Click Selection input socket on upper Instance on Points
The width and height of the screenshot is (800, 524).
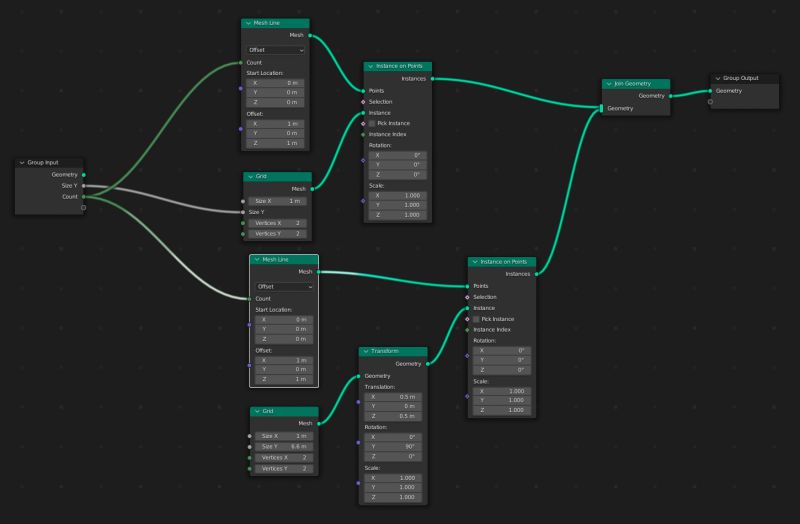(363, 102)
